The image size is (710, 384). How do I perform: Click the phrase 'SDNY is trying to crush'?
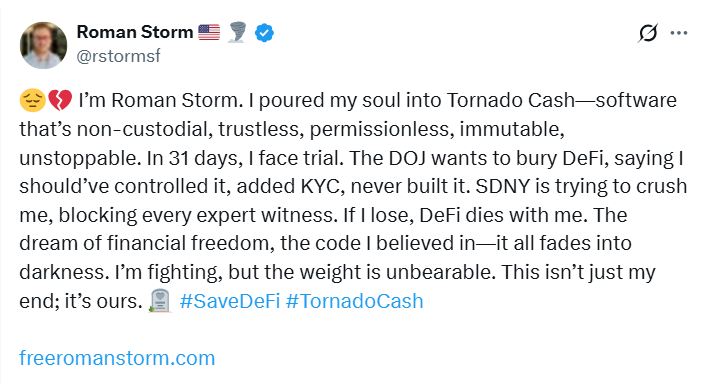581,187
